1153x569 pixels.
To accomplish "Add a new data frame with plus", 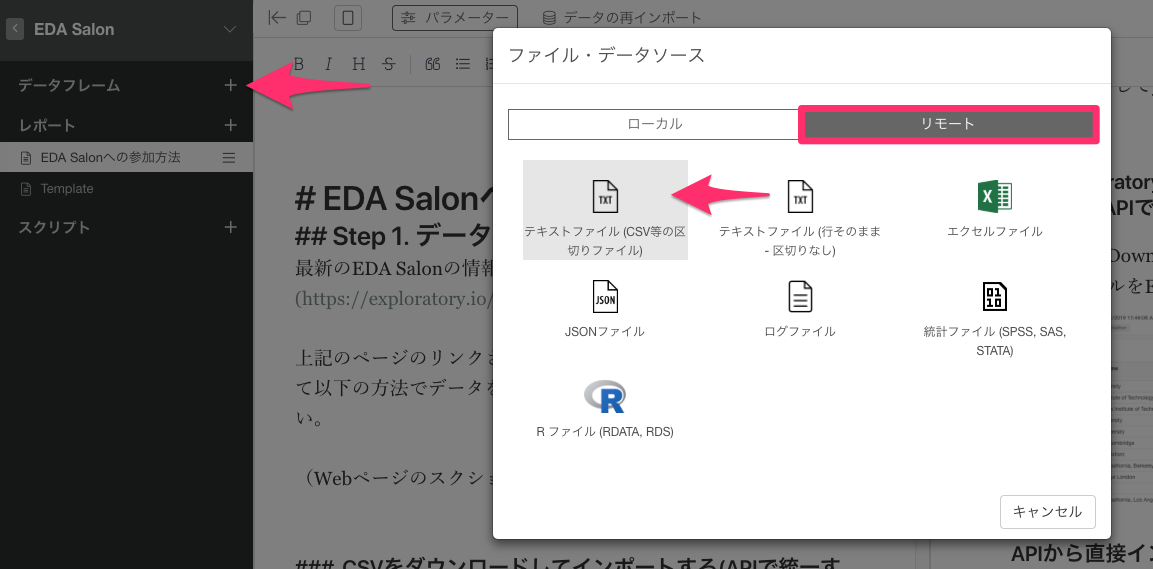I will click(x=230, y=85).
